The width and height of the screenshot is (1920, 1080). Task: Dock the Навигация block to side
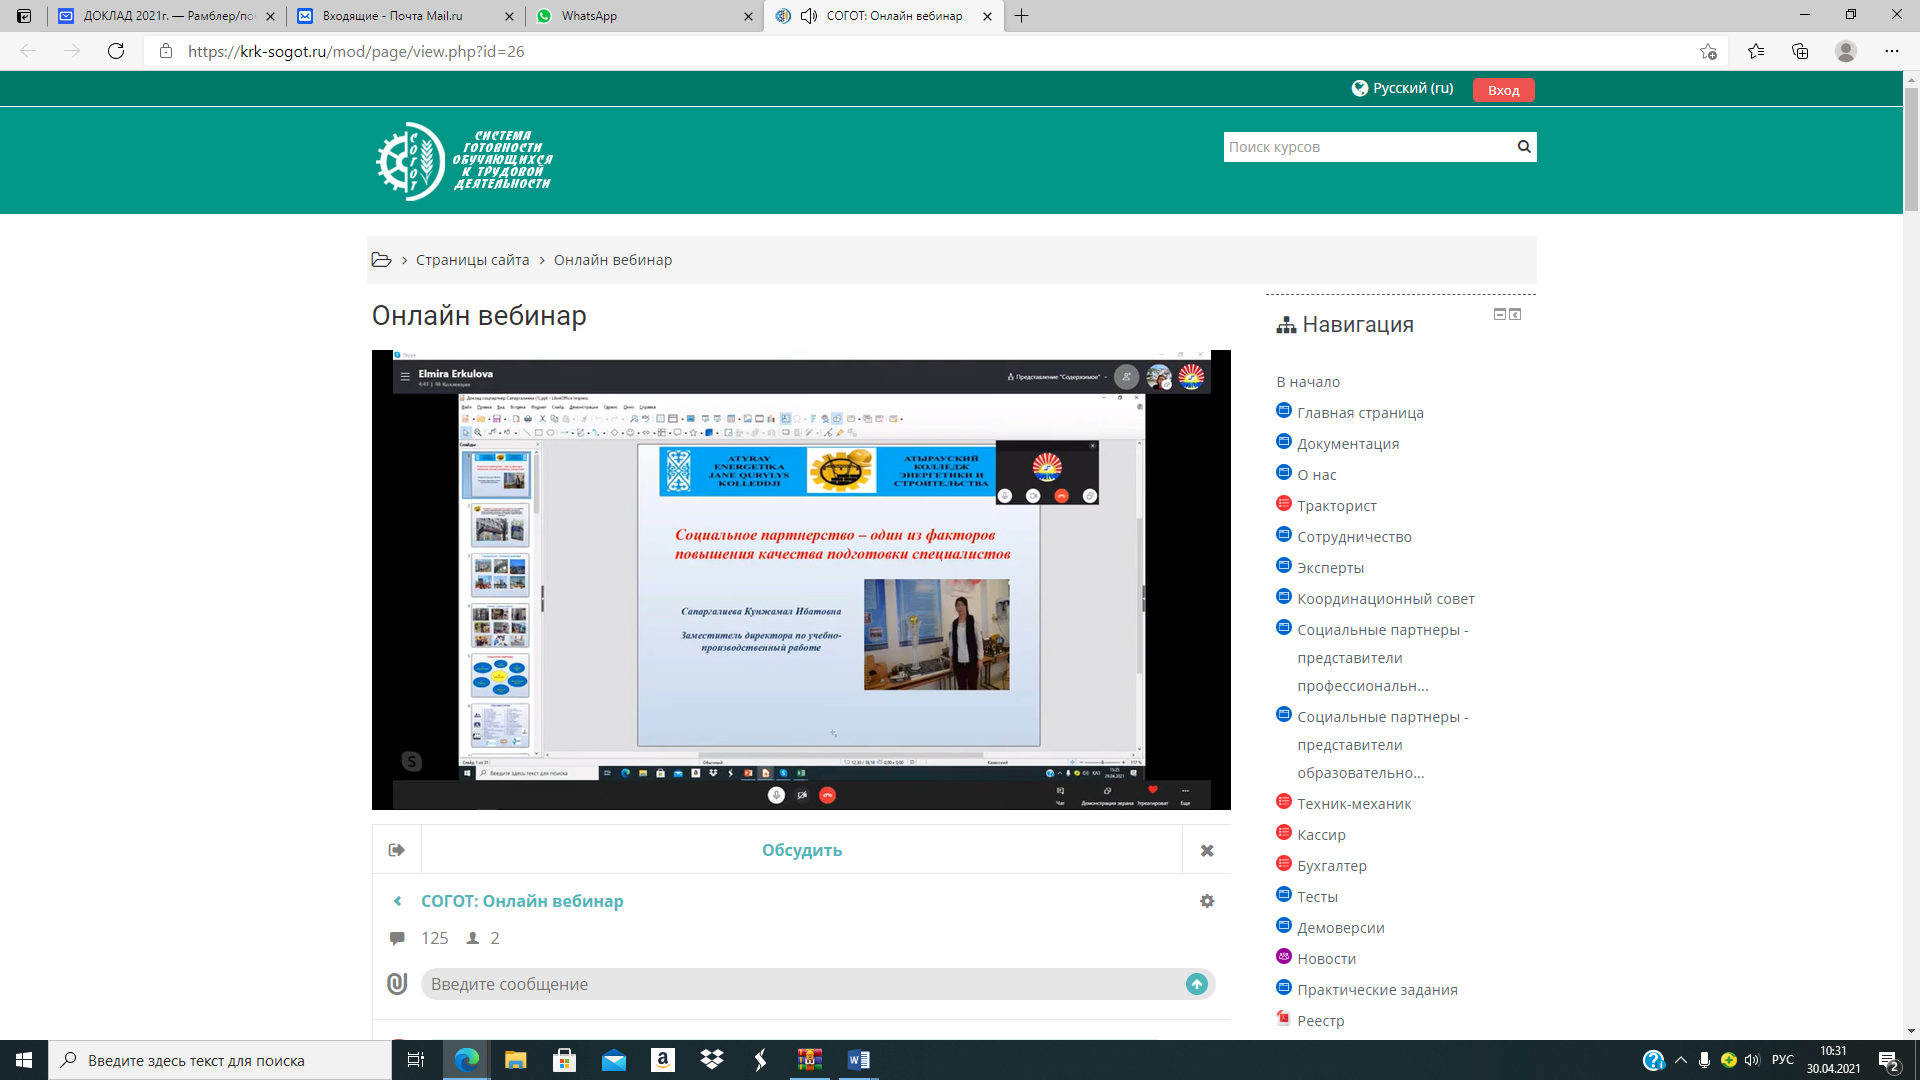click(x=1515, y=314)
